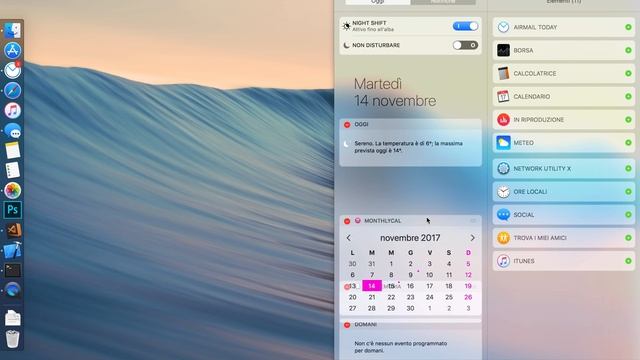Click the 'Martedì 14 novembre' date heading
Viewport: 640px width, 360px height.
395,92
